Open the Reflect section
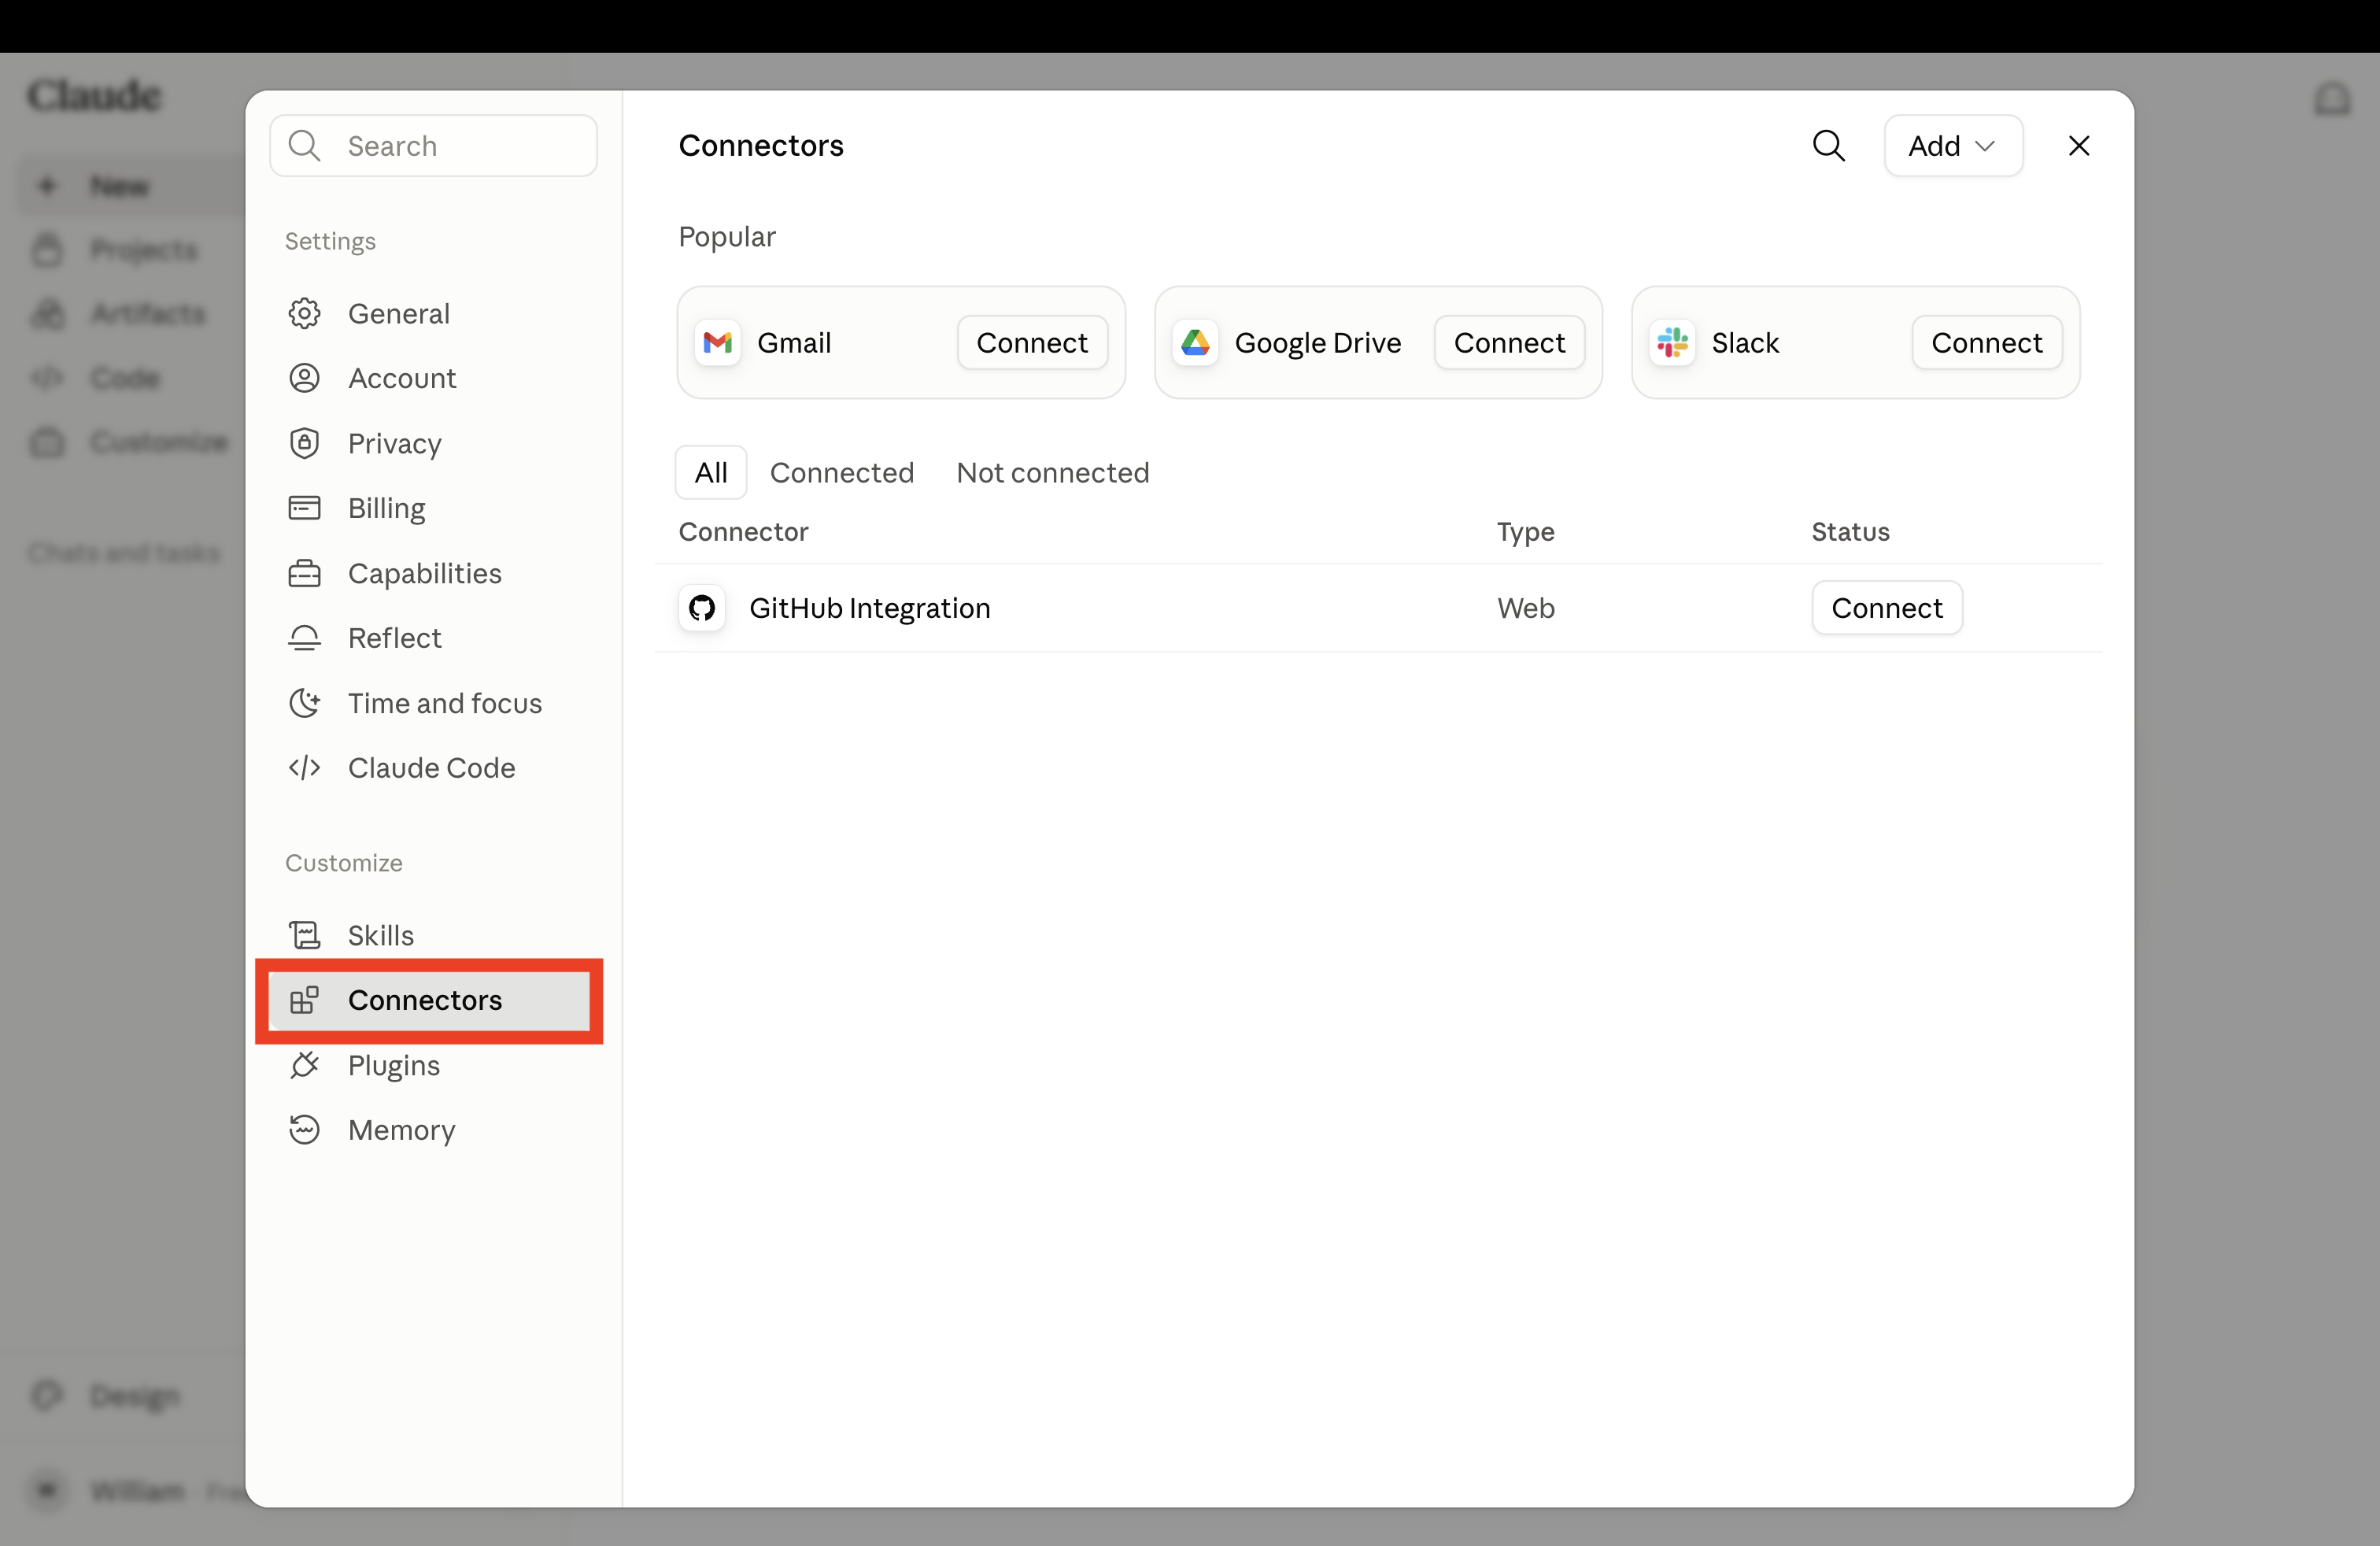Image resolution: width=2380 pixels, height=1546 pixels. coord(433,638)
